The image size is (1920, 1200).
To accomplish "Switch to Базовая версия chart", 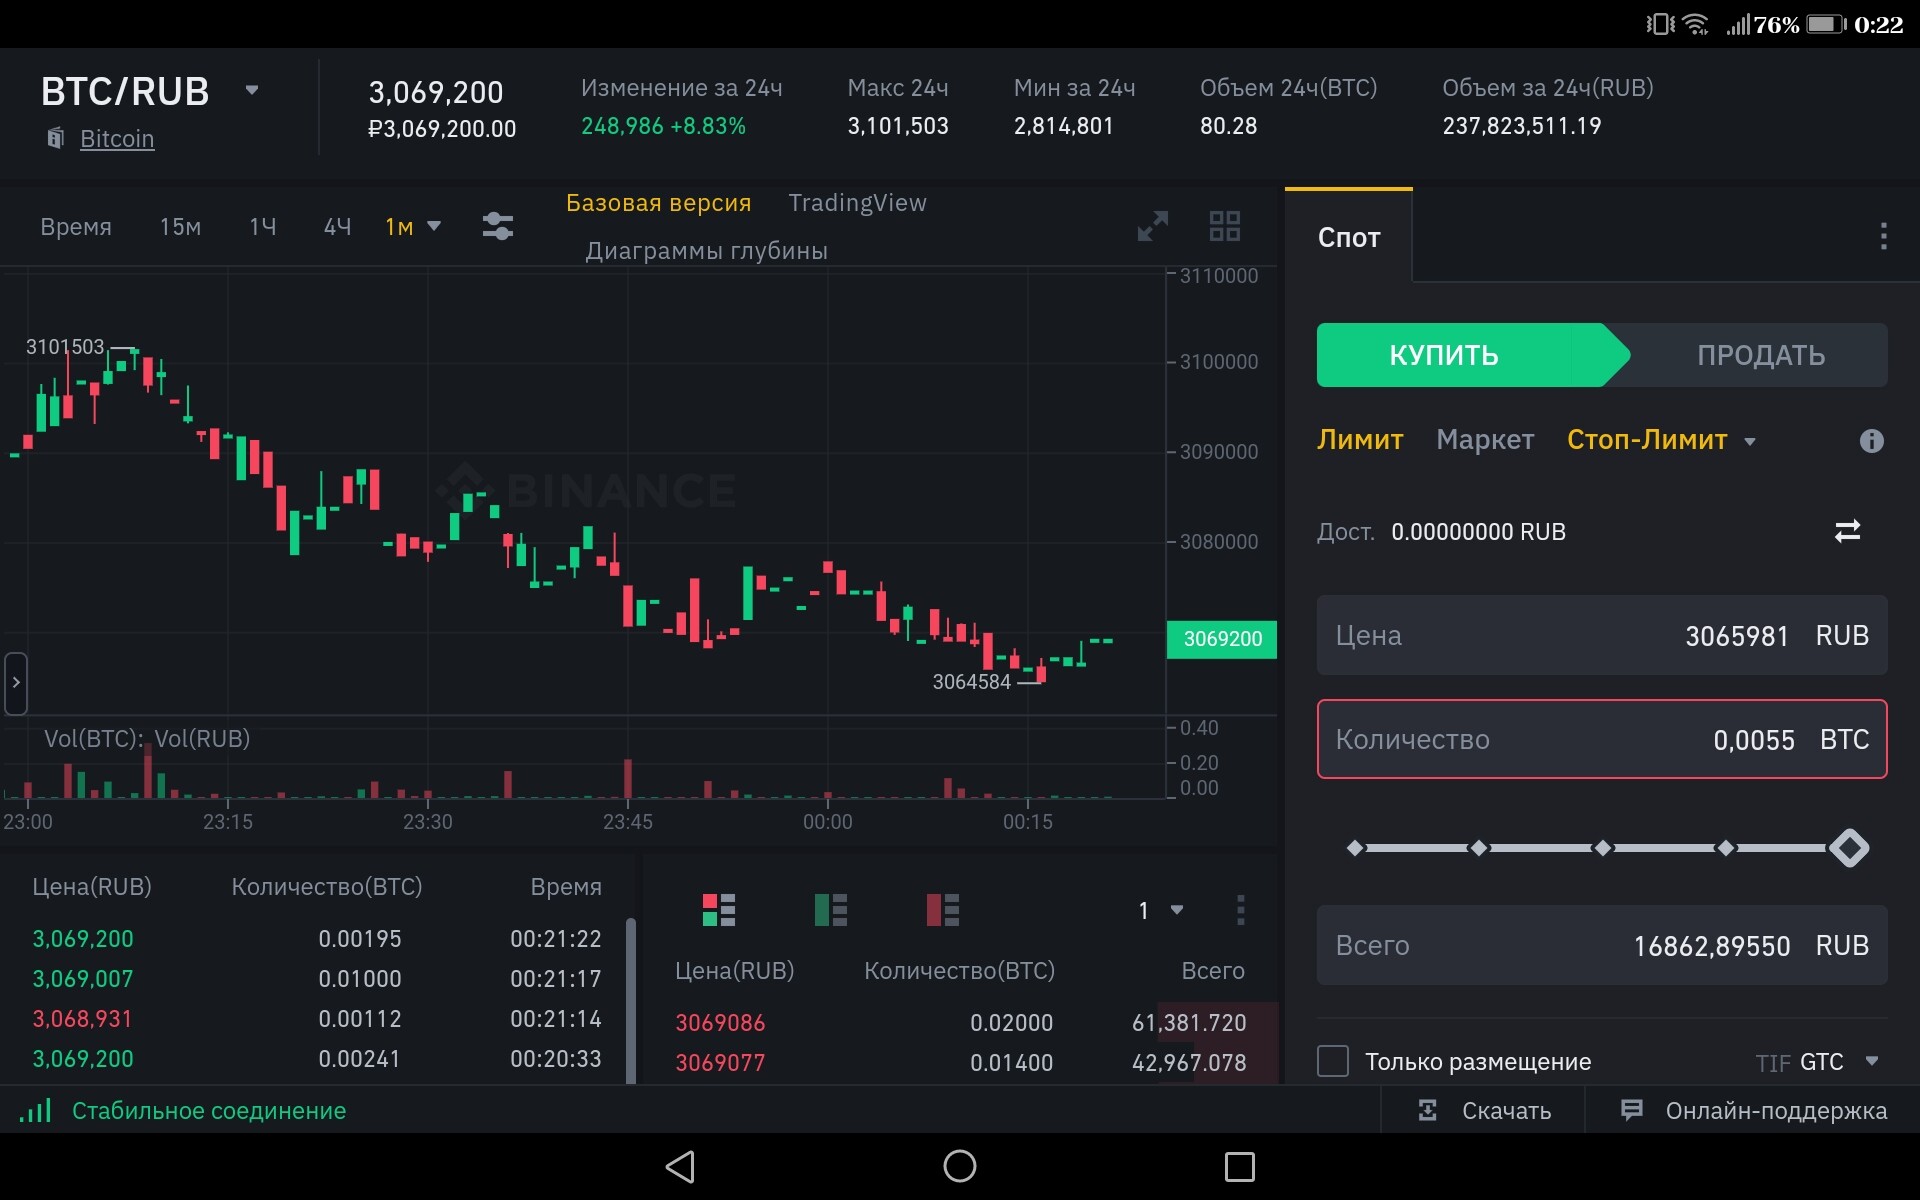I will click(658, 203).
